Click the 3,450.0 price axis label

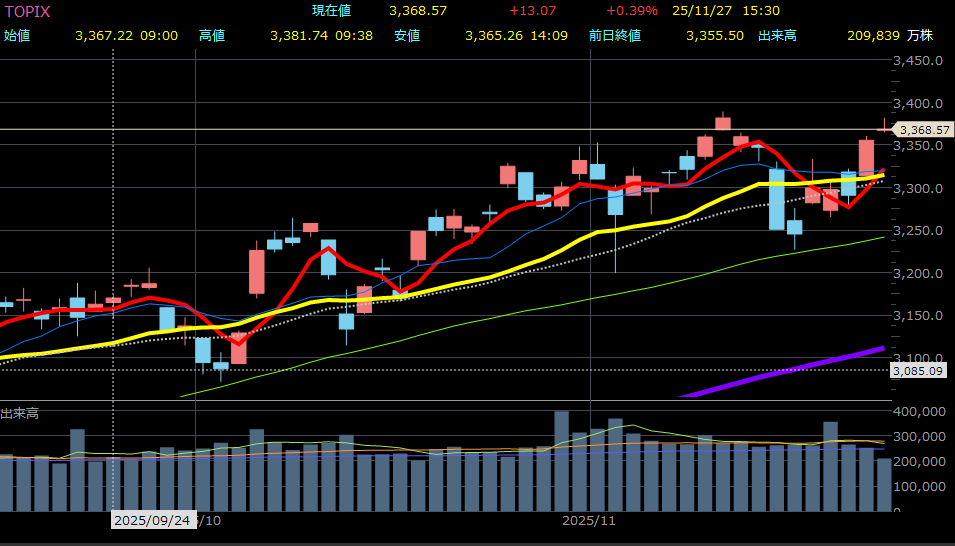[x=918, y=61]
